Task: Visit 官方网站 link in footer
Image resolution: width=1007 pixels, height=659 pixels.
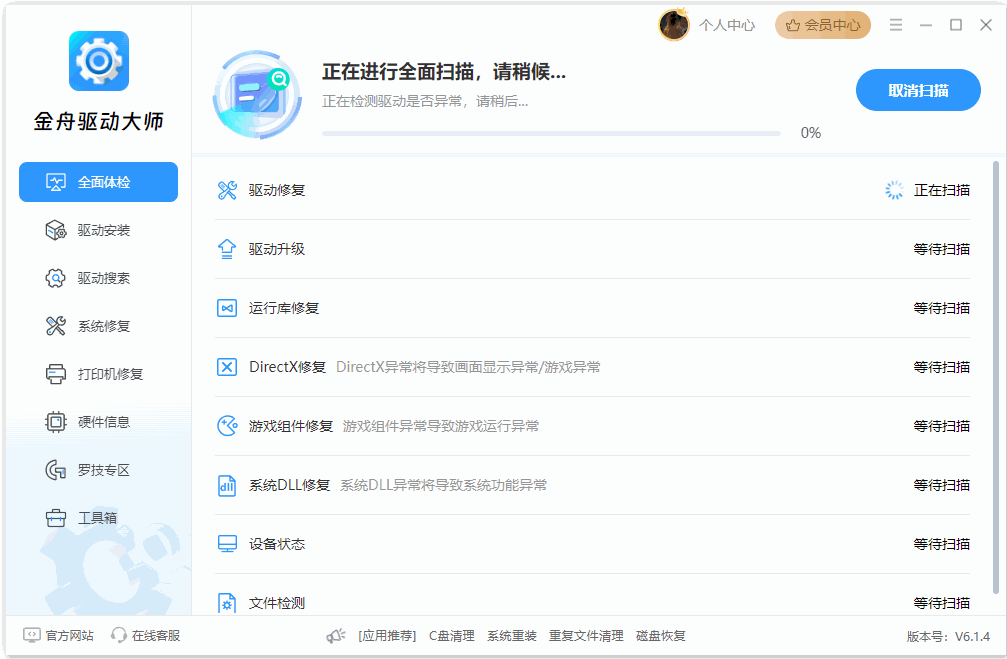Action: tap(59, 635)
